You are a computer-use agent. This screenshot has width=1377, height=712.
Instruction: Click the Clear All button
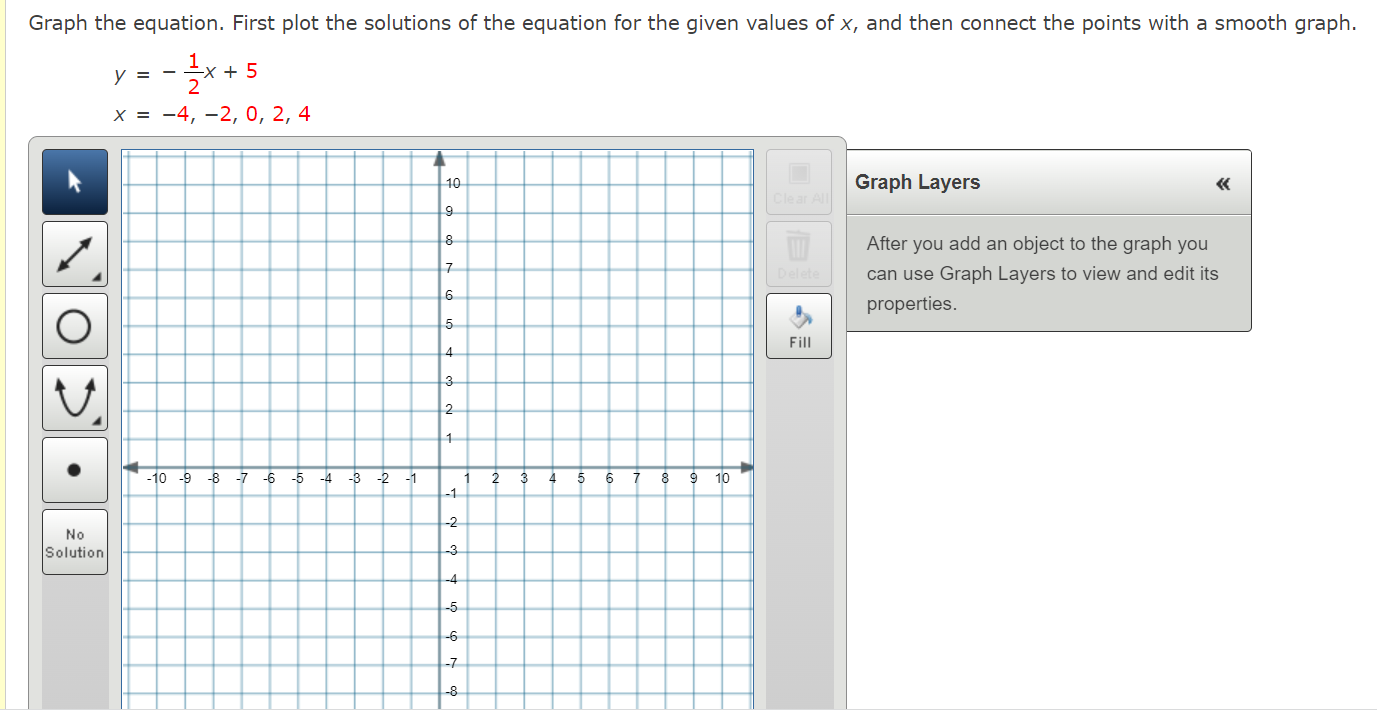tap(798, 182)
